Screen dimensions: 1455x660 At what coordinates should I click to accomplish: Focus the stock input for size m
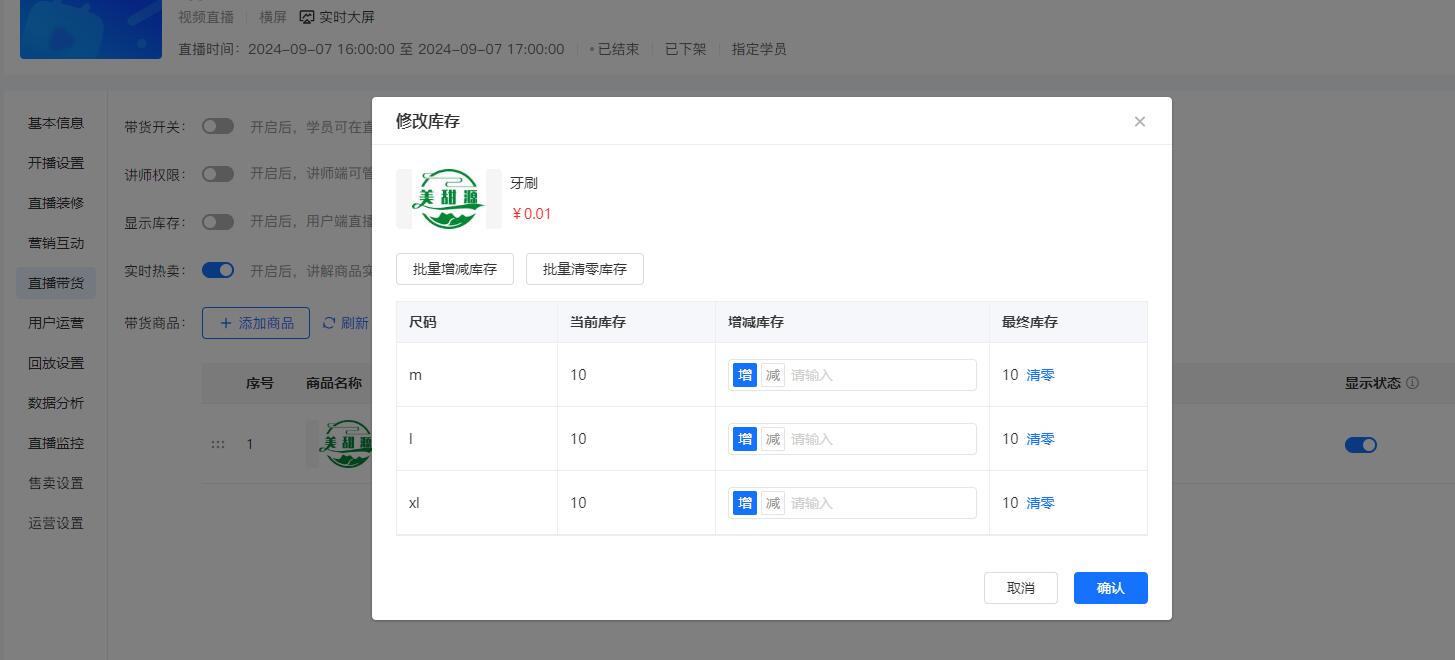click(878, 375)
